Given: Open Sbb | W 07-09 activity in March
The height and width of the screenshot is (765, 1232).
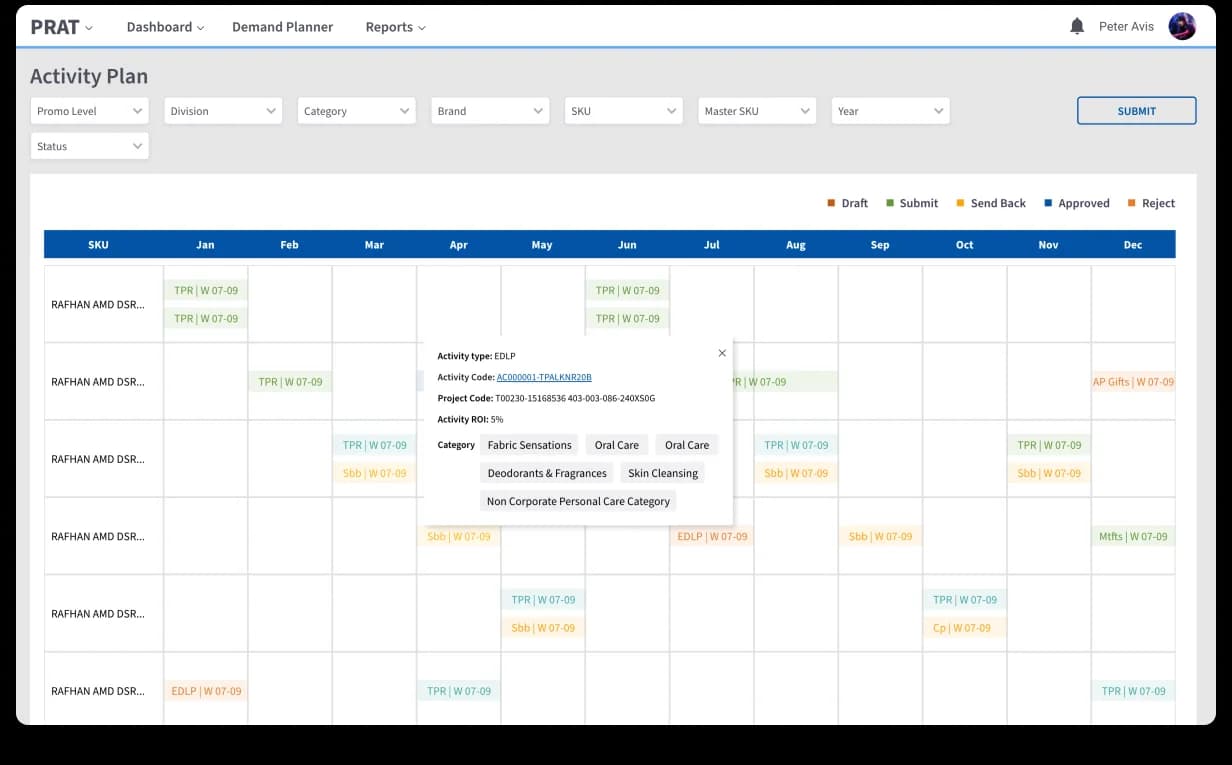Looking at the screenshot, I should [374, 473].
